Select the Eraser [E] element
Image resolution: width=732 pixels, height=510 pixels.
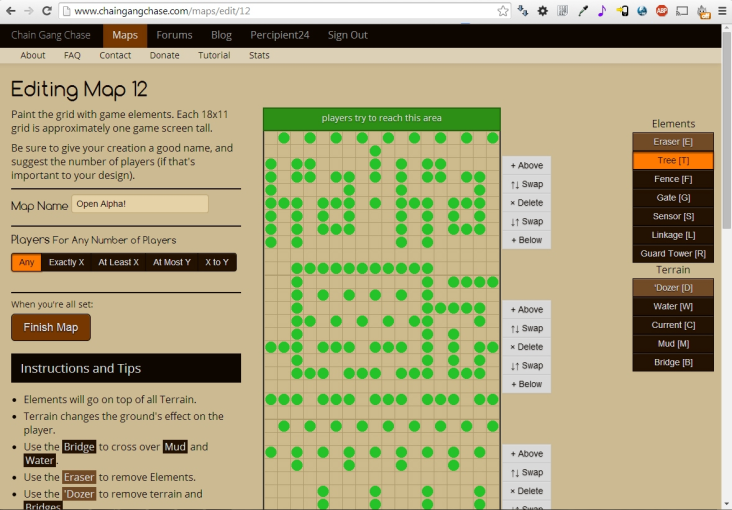(x=673, y=142)
